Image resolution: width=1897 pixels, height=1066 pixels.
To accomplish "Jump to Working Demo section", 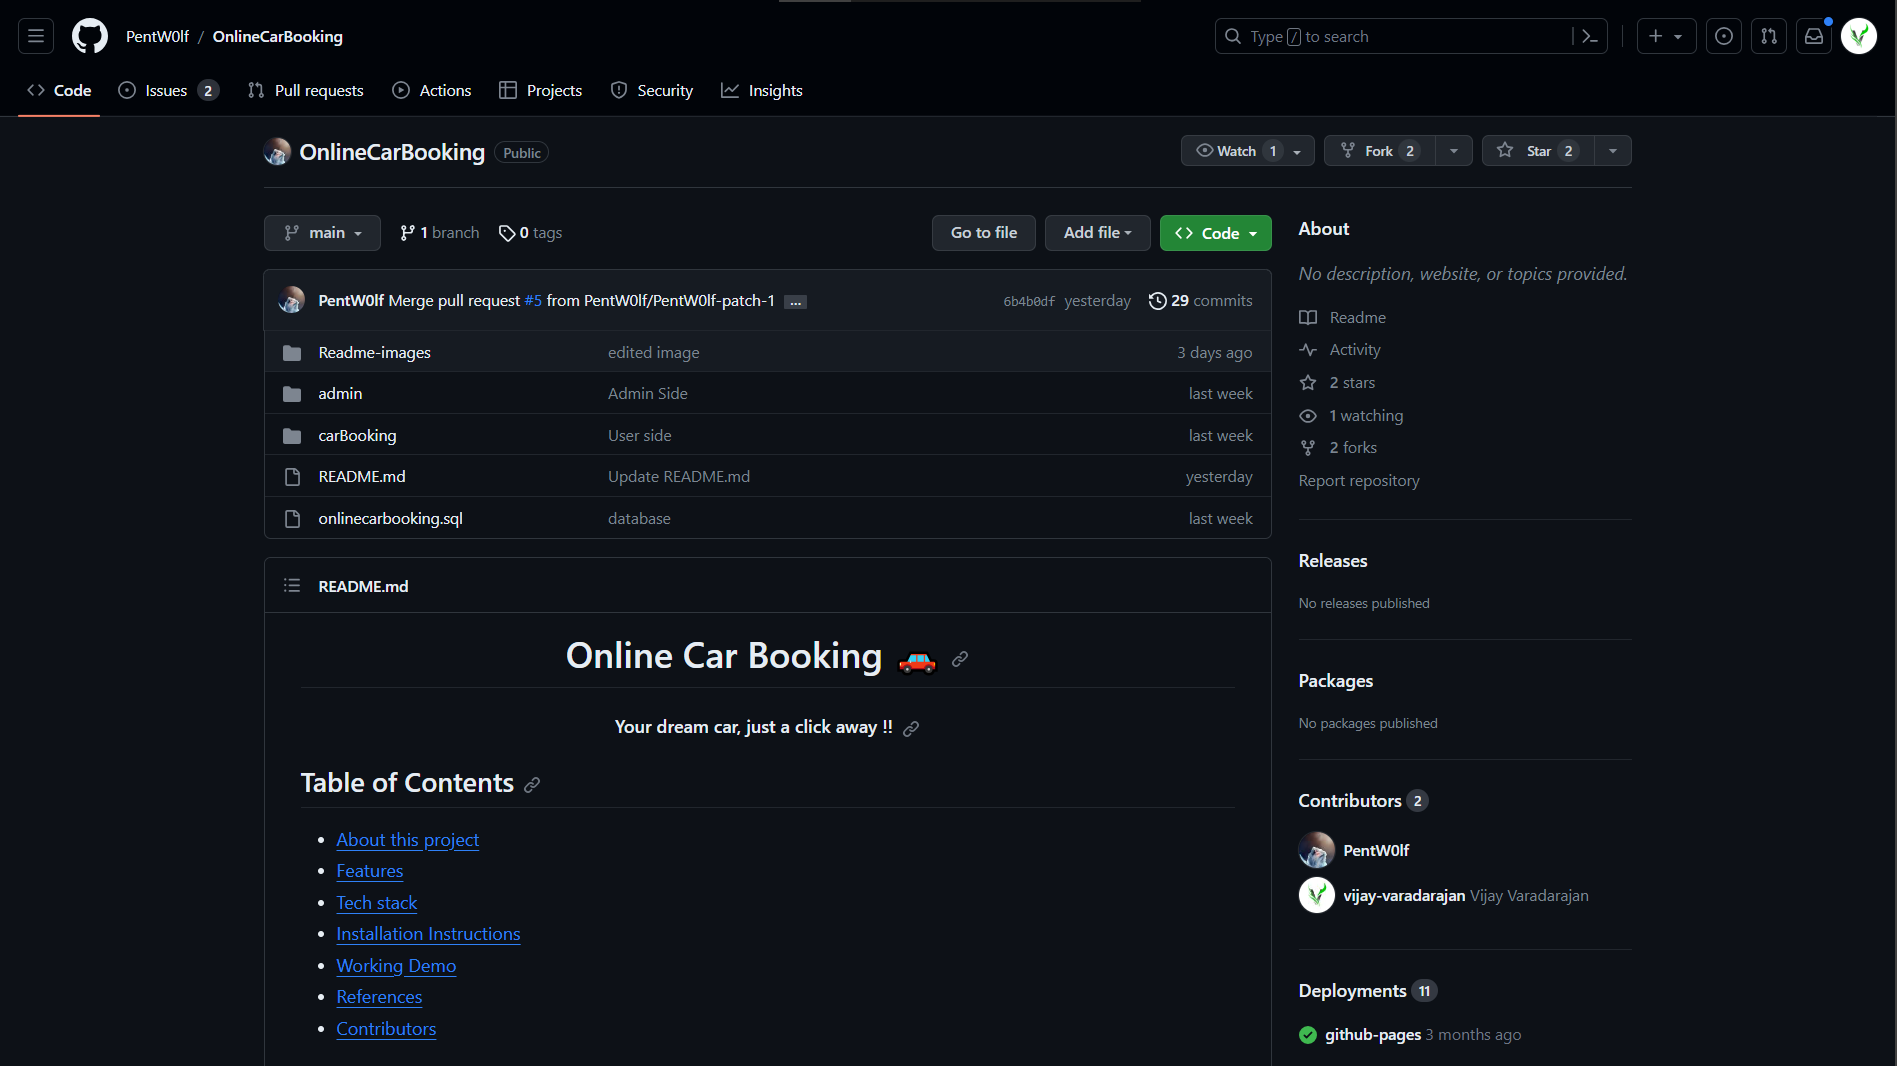I will click(396, 966).
